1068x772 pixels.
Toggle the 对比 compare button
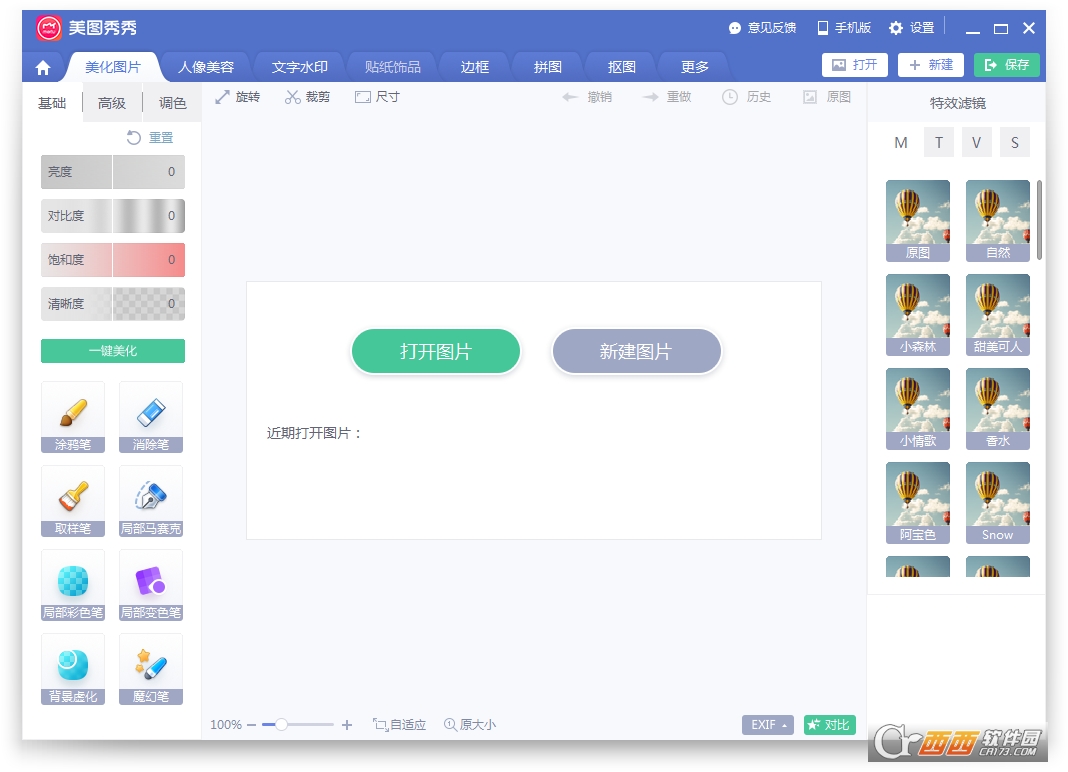click(829, 725)
